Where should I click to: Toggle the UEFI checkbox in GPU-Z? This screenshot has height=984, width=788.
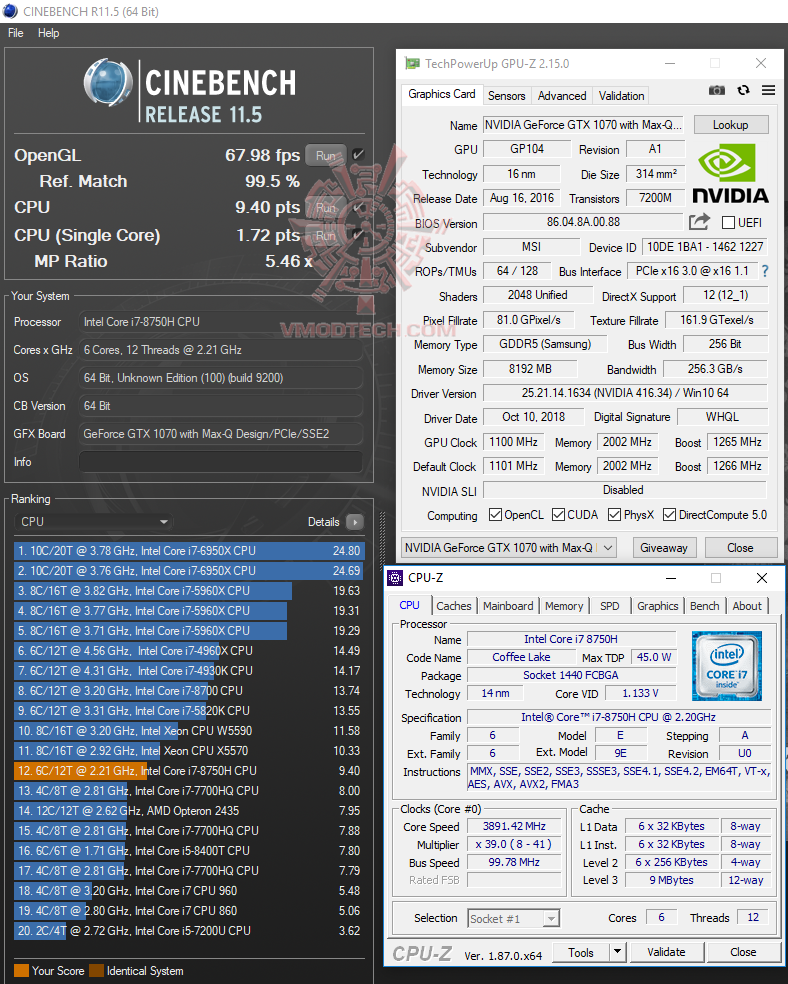coord(728,223)
